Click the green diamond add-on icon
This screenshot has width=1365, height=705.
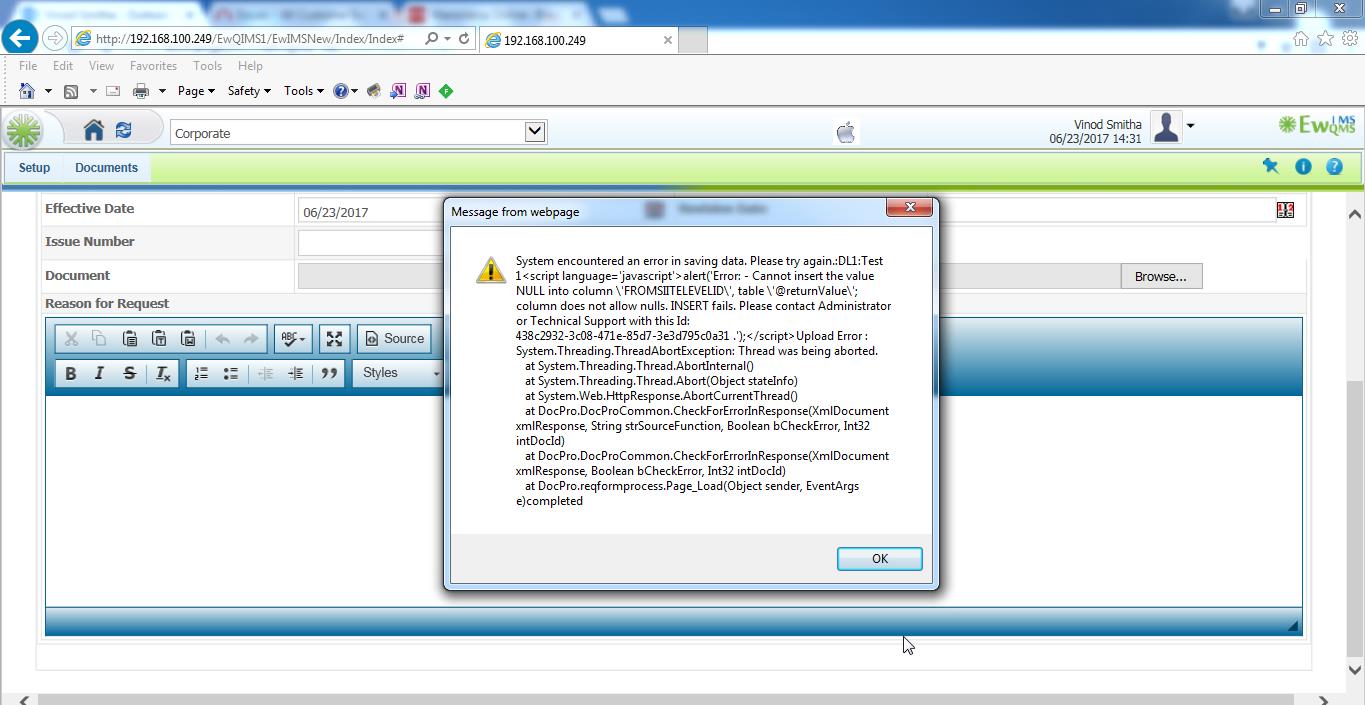[x=446, y=91]
